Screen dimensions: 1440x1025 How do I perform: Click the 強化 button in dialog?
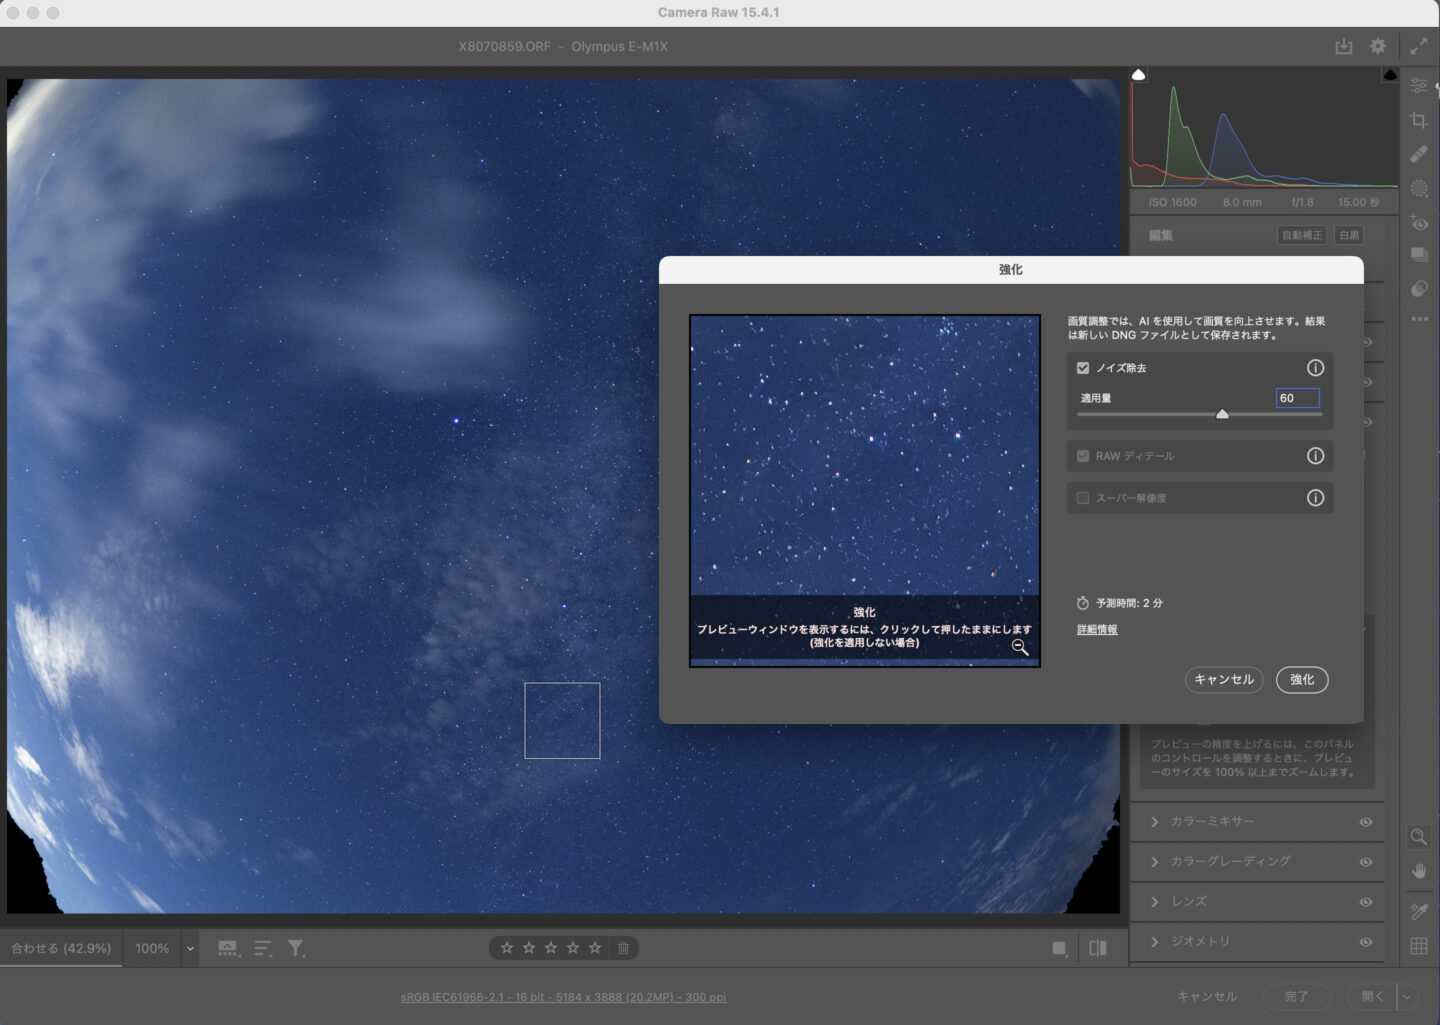(1301, 679)
